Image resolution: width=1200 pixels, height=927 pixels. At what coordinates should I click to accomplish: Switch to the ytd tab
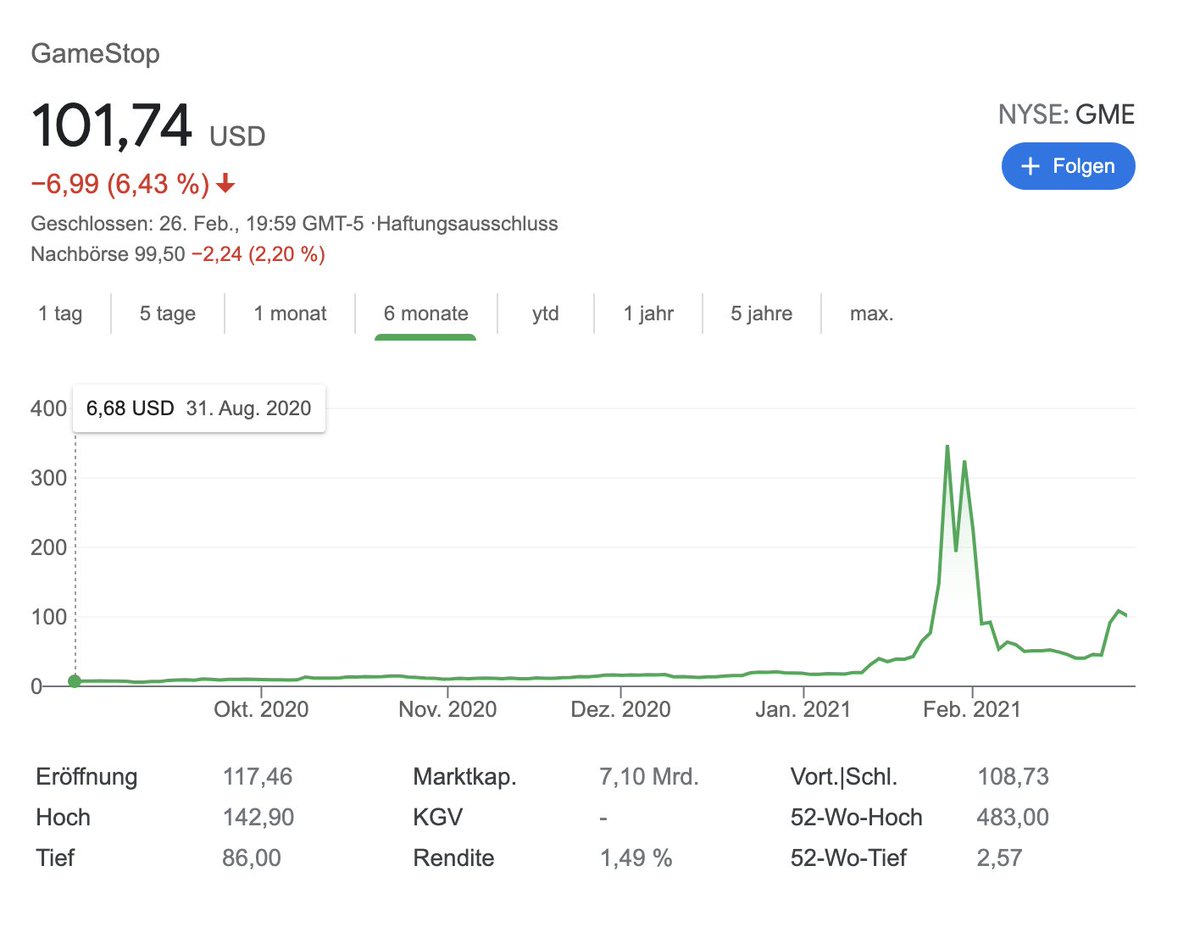tap(545, 313)
